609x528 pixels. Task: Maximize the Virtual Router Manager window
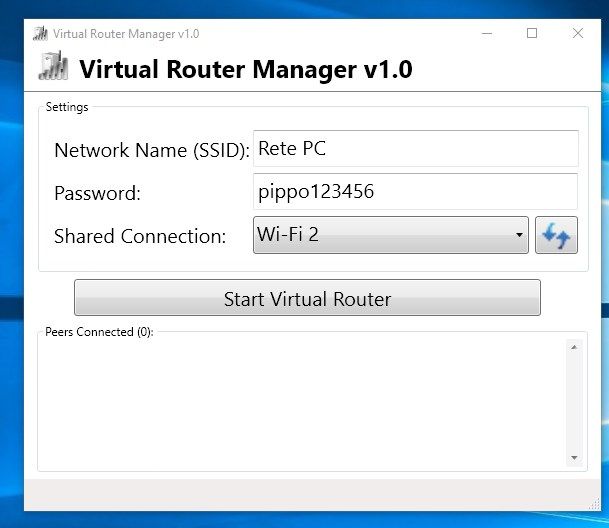coord(532,33)
